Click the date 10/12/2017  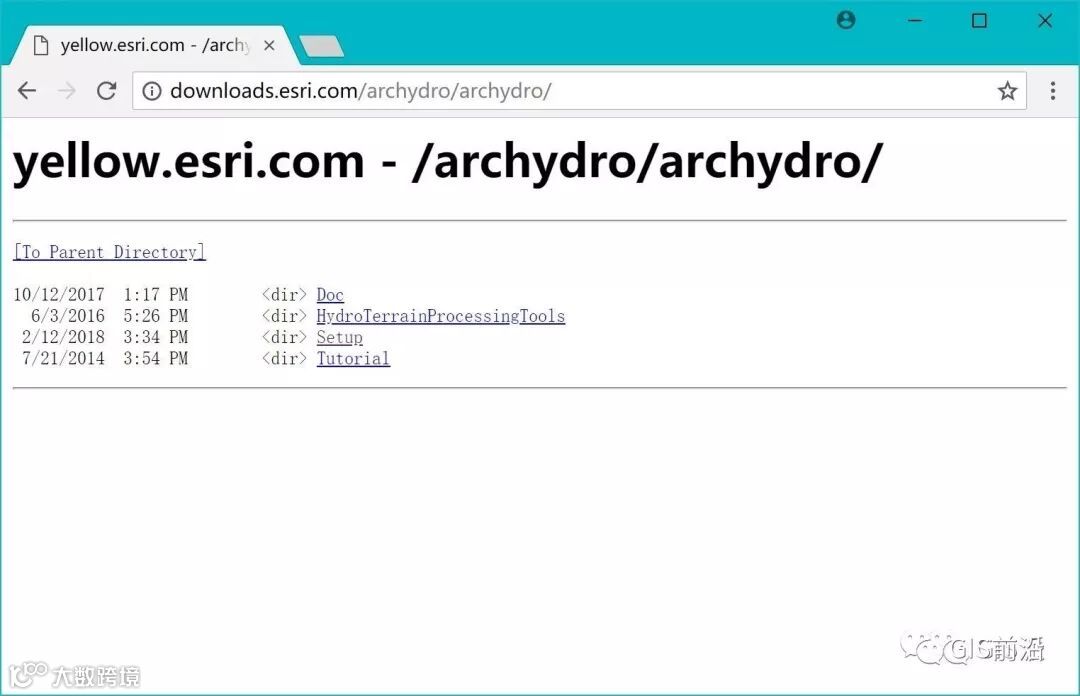pyautogui.click(x=59, y=294)
